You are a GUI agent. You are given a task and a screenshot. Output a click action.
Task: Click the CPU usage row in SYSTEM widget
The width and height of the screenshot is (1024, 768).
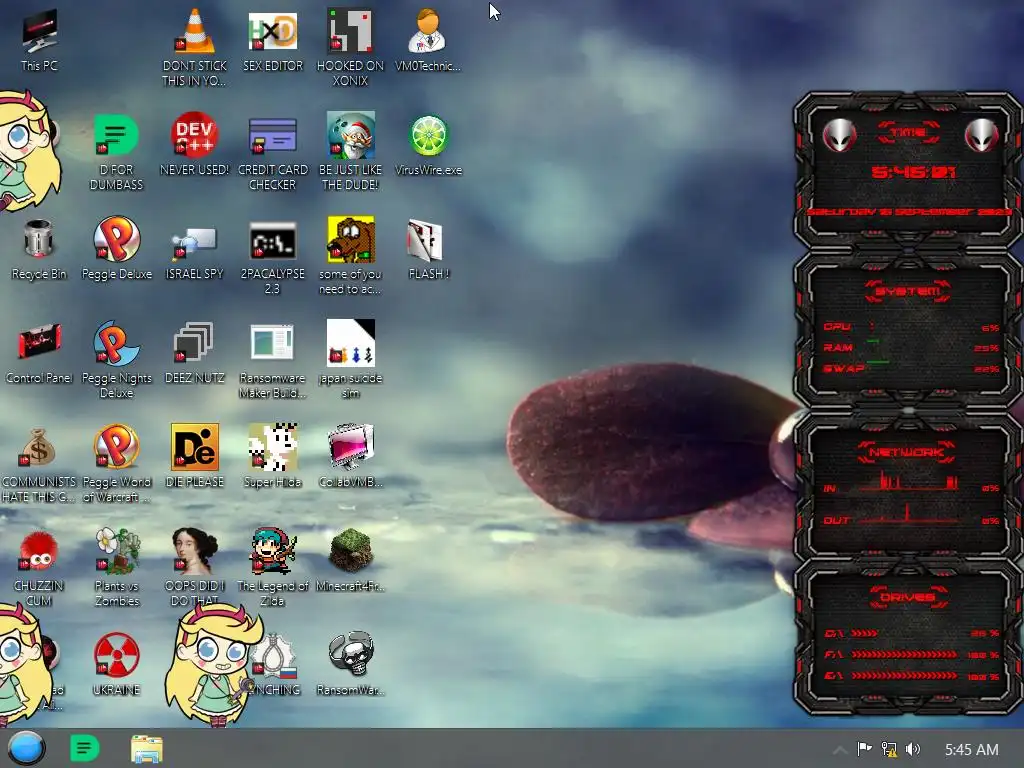[910, 327]
